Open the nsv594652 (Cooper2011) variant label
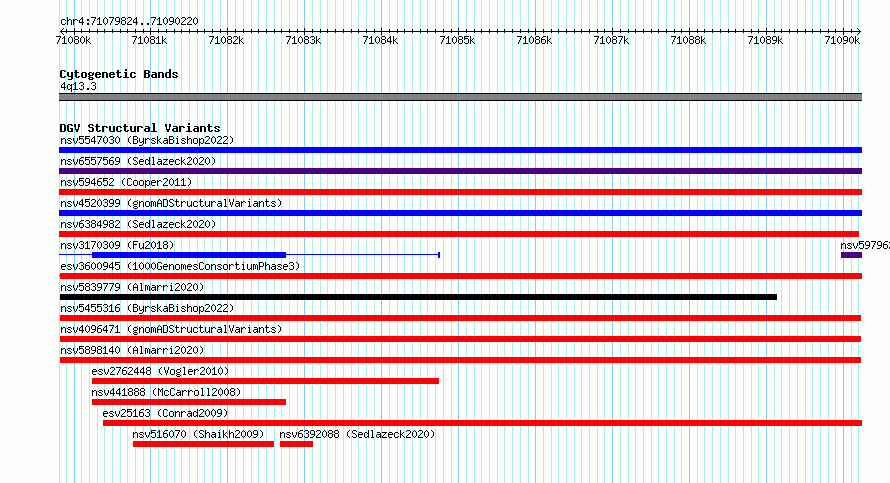 pyautogui.click(x=126, y=182)
